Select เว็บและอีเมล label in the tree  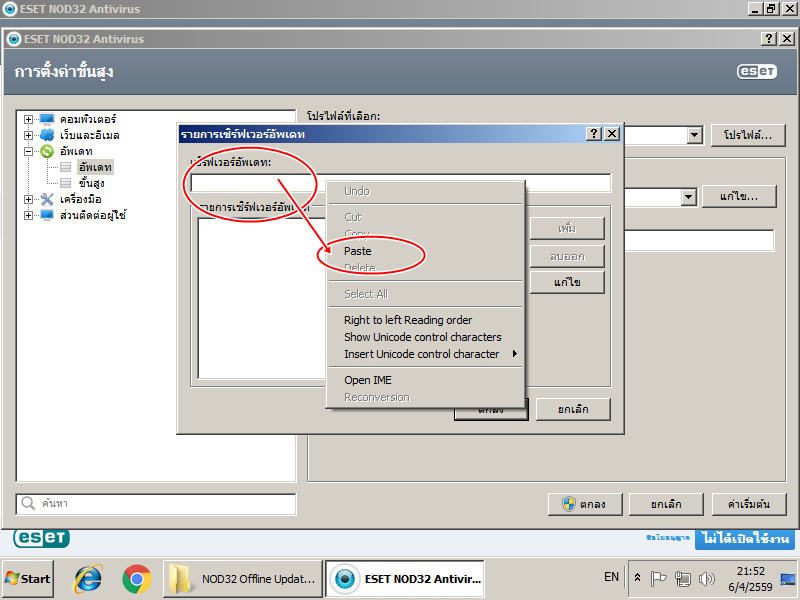pos(89,135)
